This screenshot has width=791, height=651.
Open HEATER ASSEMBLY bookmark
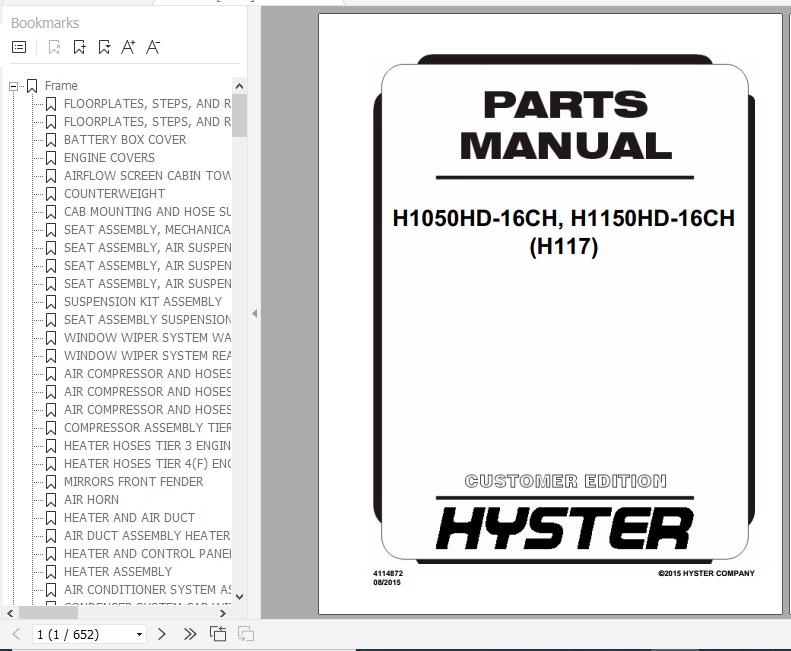point(118,572)
